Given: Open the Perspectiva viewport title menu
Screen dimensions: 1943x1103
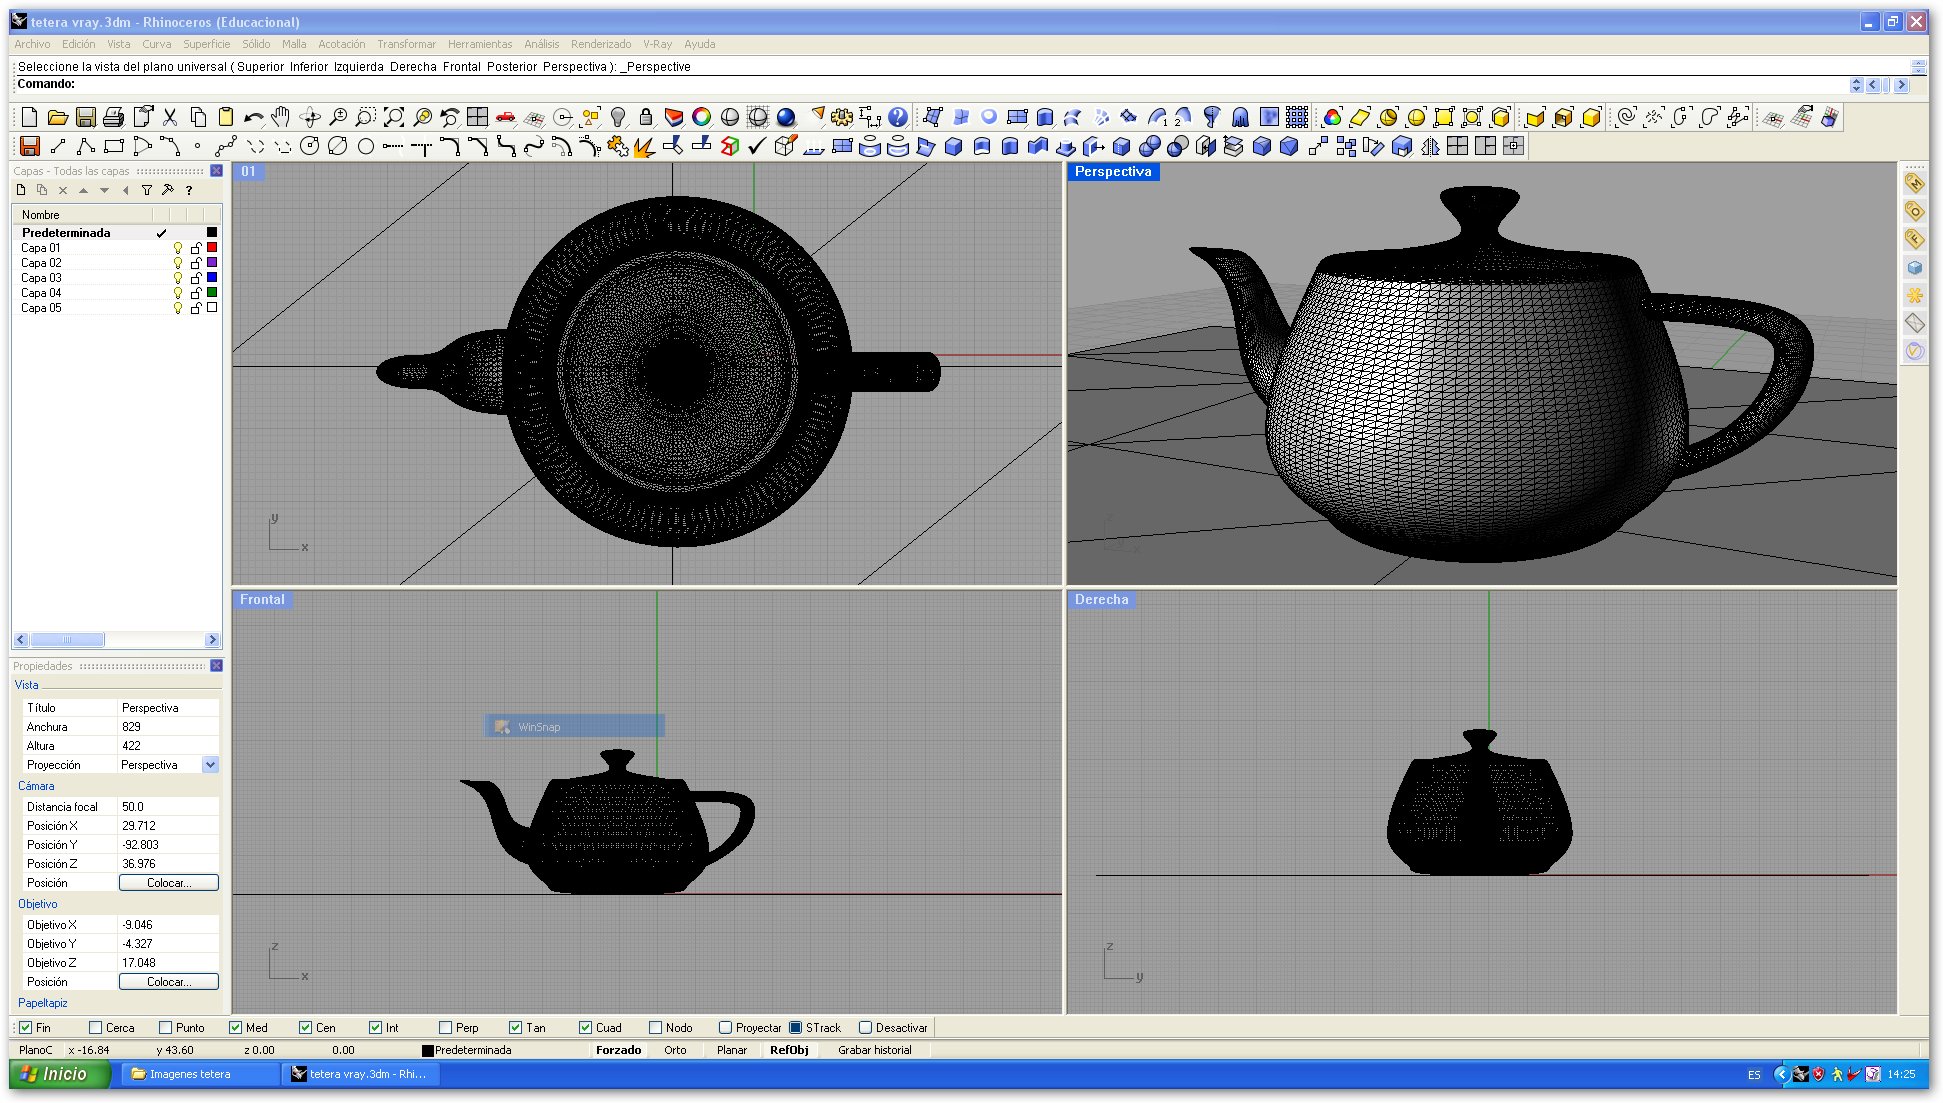Looking at the screenshot, I should pyautogui.click(x=1112, y=172).
